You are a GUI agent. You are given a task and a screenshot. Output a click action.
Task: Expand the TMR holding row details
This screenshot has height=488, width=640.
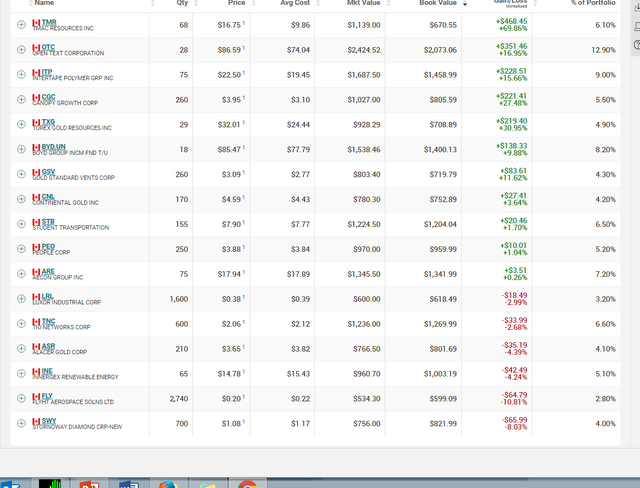[21, 25]
